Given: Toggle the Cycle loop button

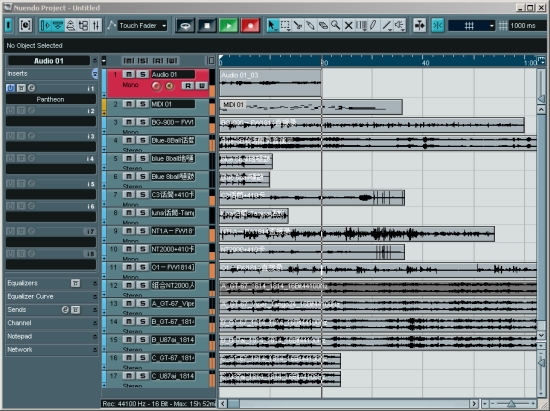Looking at the screenshot, I should (185, 26).
